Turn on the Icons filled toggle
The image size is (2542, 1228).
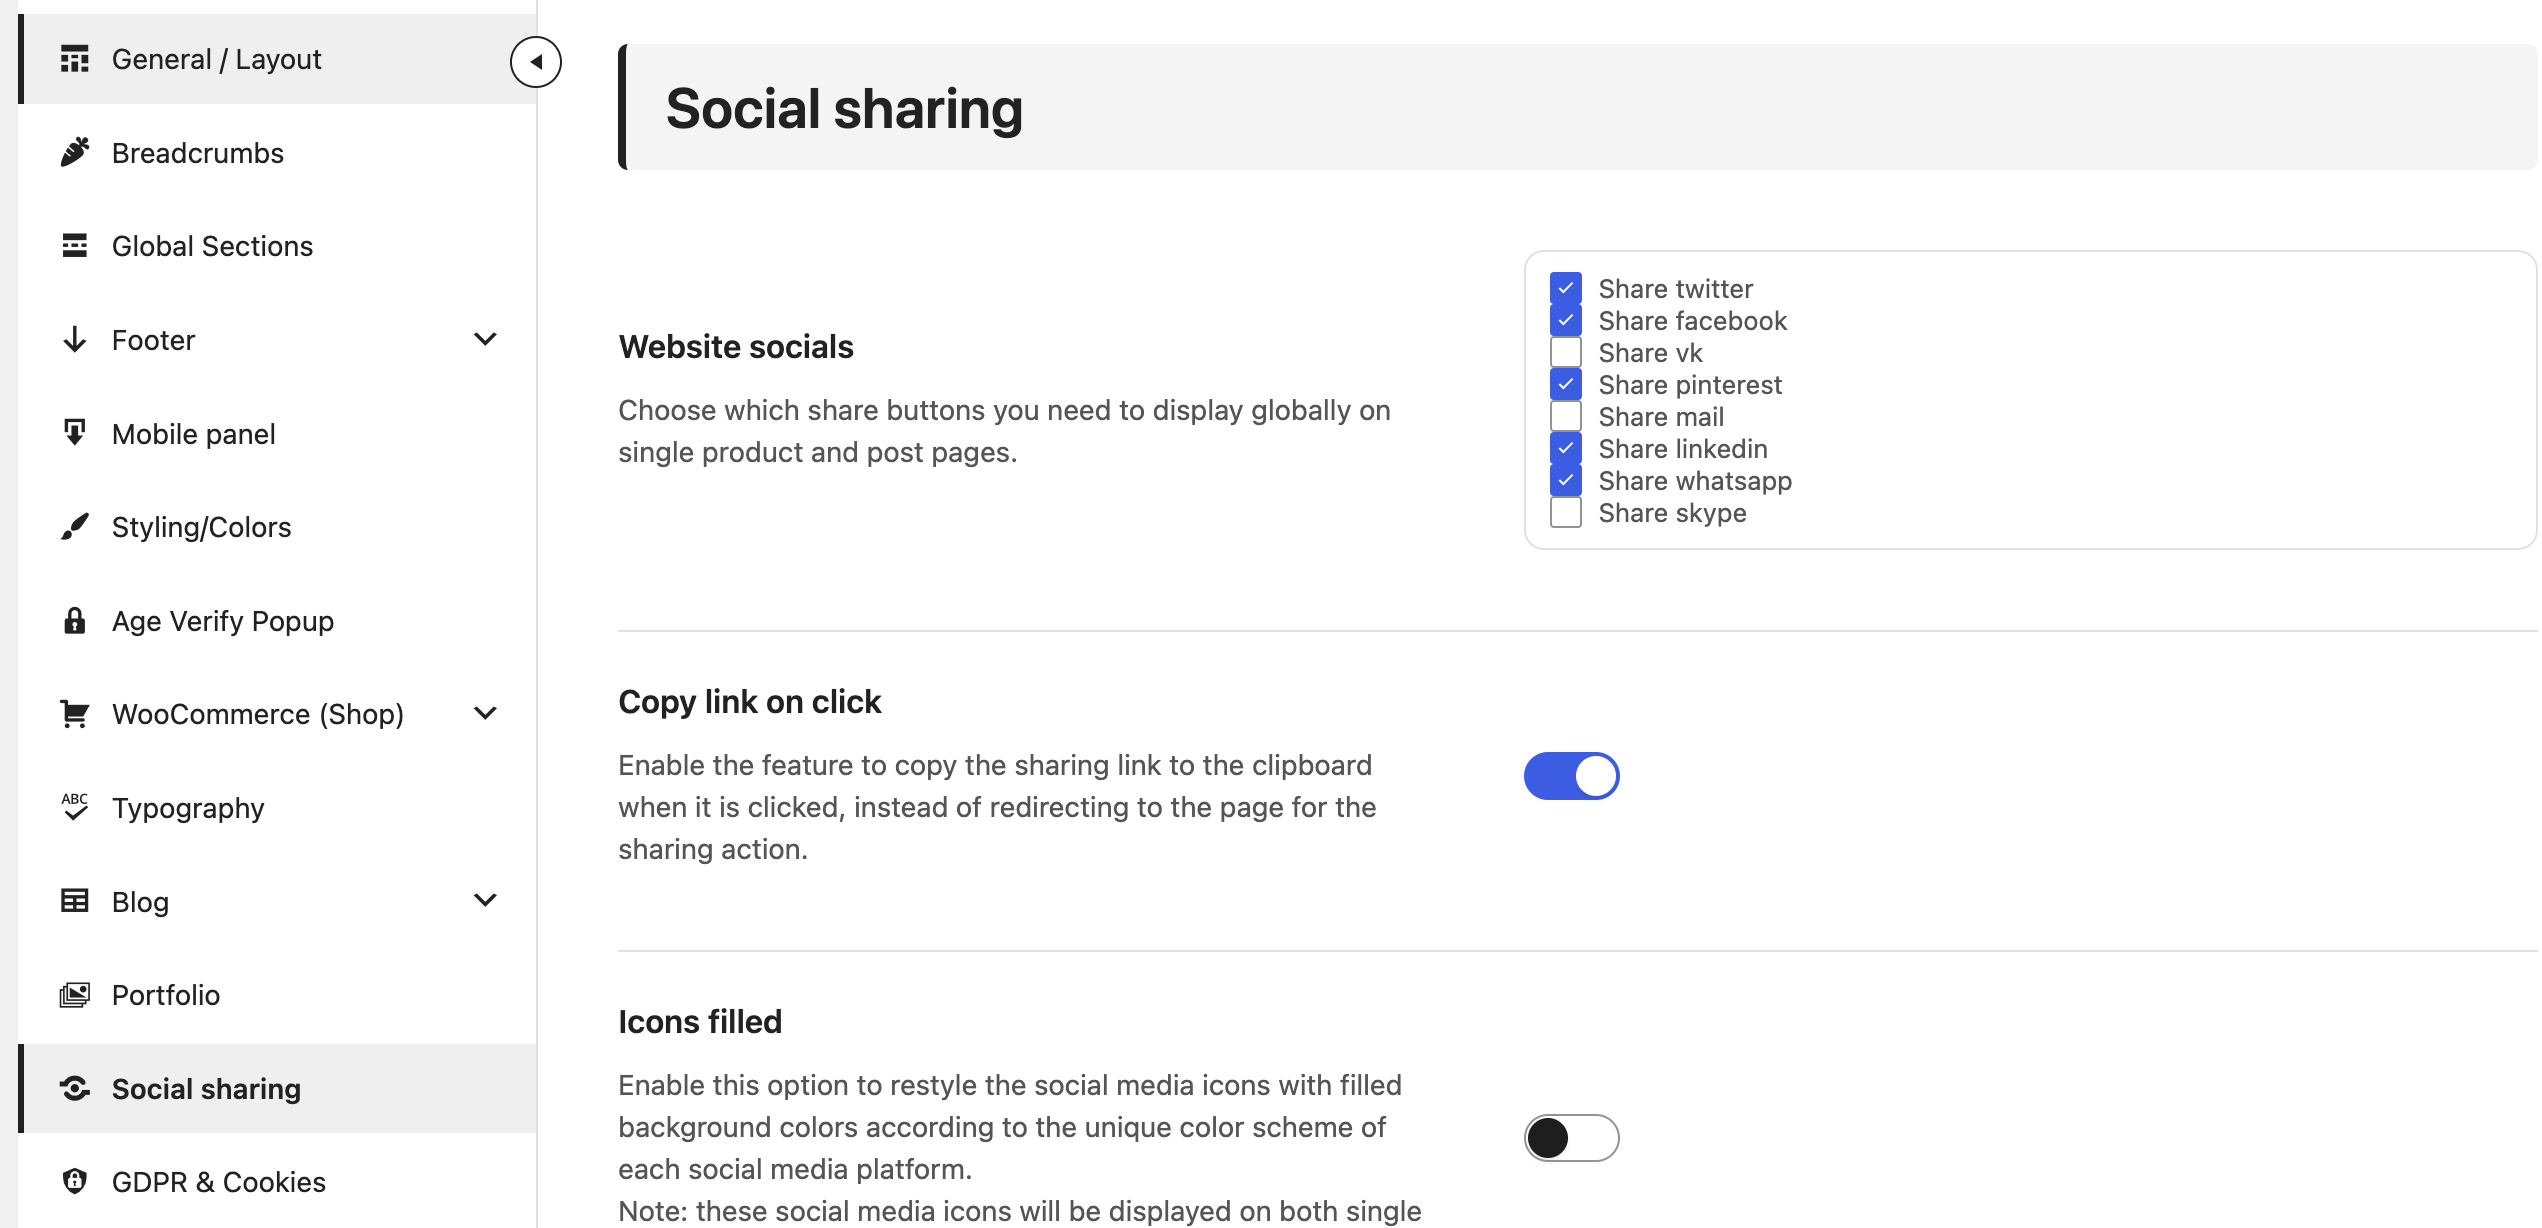tap(1572, 1138)
